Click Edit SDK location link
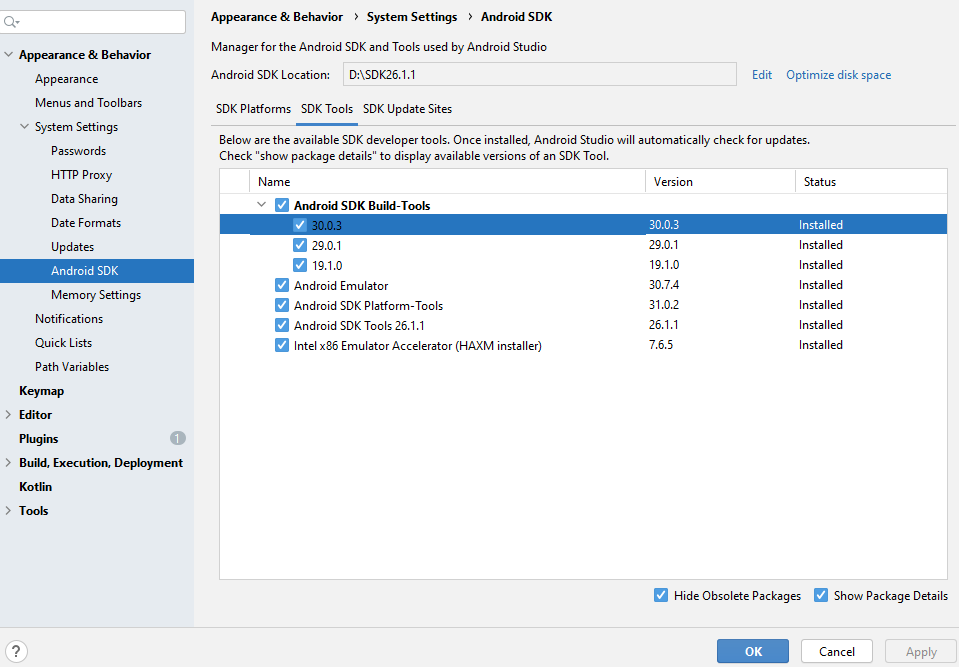This screenshot has width=959, height=667. pos(762,75)
